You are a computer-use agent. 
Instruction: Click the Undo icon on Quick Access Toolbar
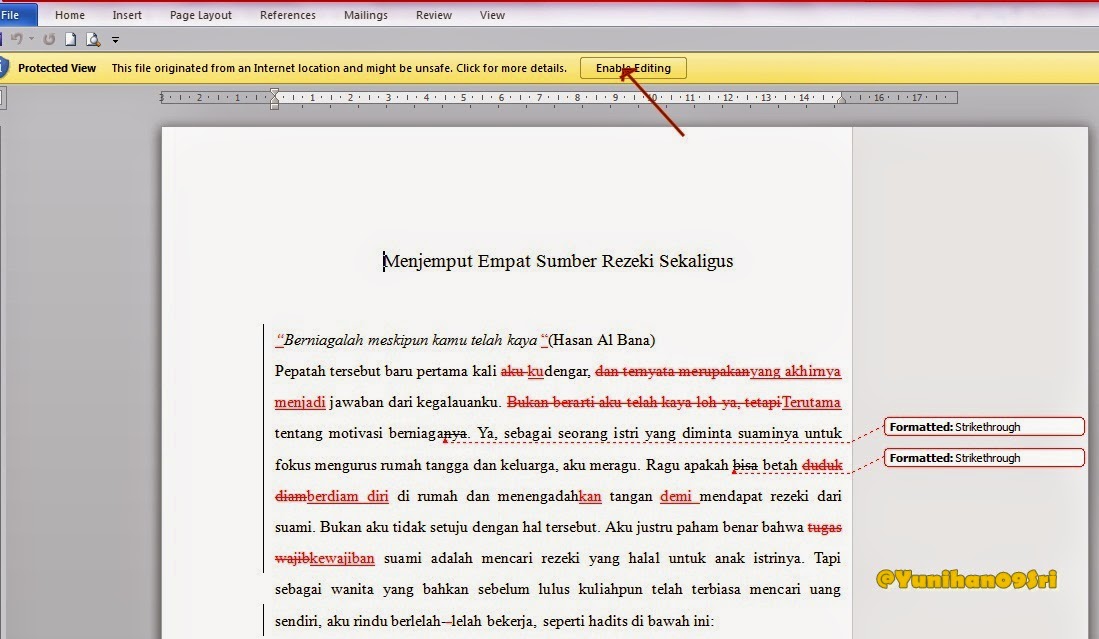point(18,38)
